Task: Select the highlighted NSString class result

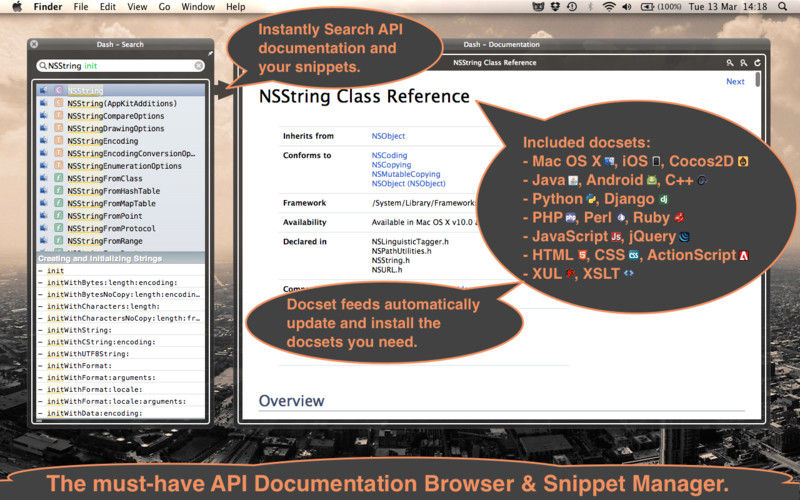Action: 121,90
